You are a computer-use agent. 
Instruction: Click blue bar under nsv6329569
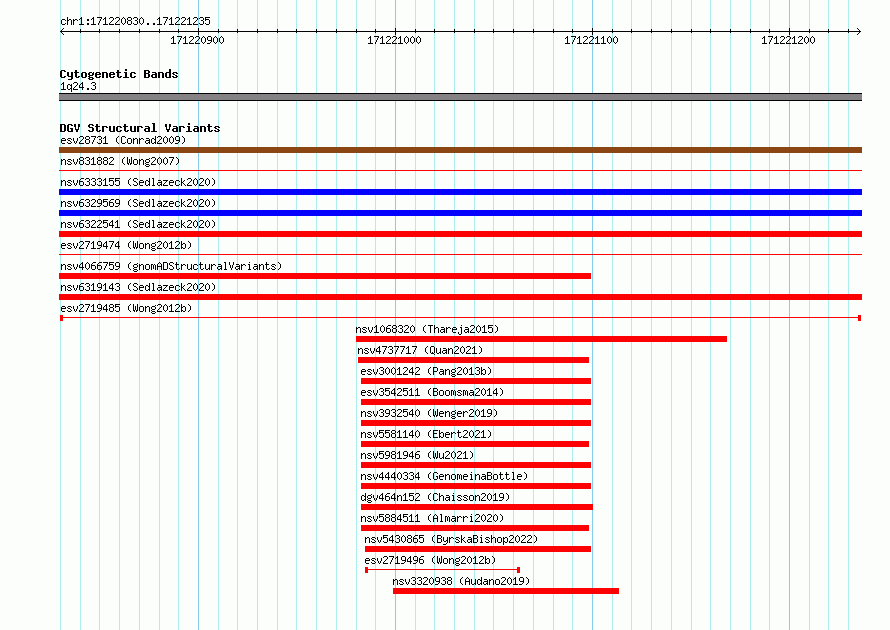[460, 213]
